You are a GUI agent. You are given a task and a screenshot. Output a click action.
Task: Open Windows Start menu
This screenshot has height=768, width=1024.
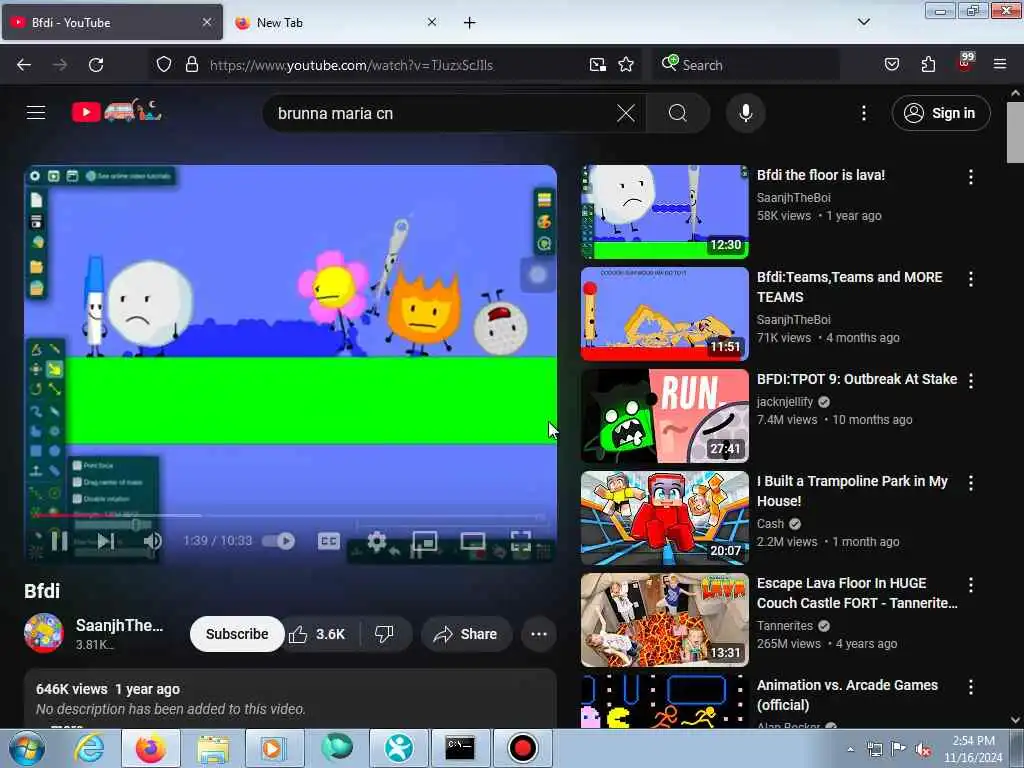coord(27,748)
